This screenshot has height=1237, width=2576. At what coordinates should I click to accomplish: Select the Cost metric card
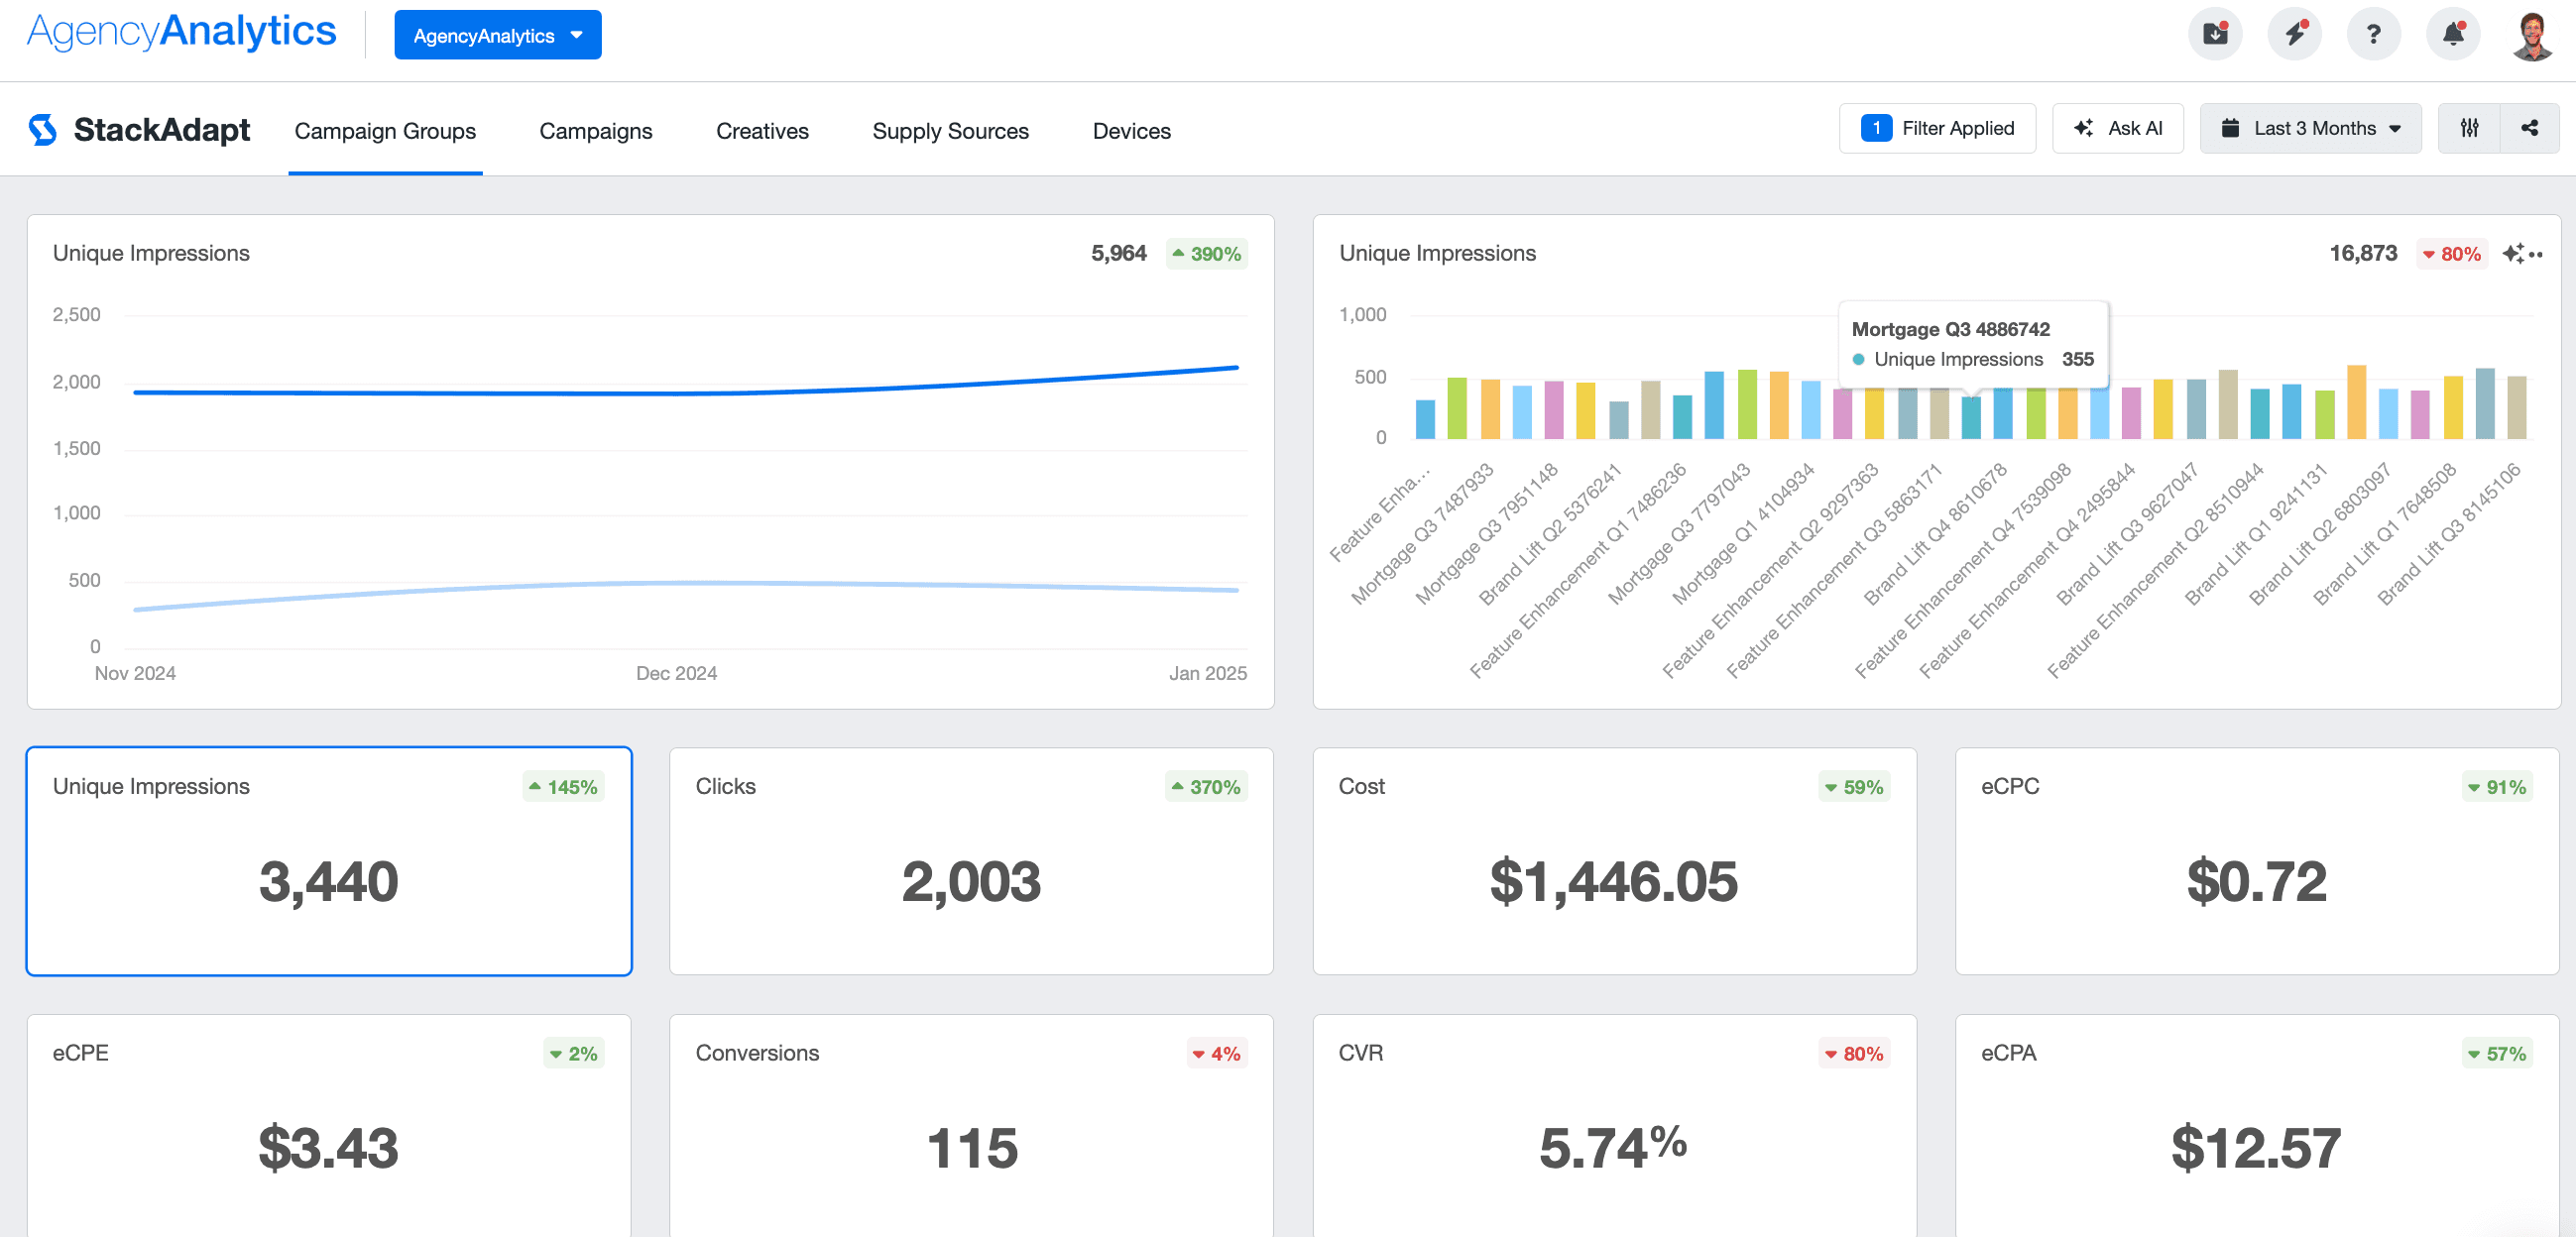pos(1613,860)
